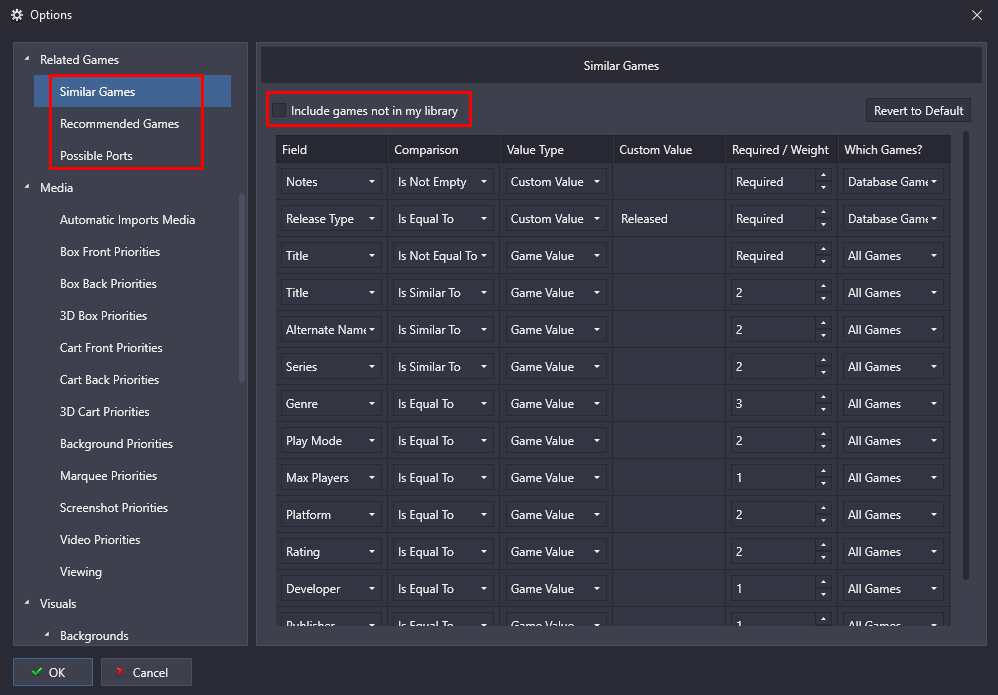Collapse the Visuals tree section

click(x=27, y=604)
